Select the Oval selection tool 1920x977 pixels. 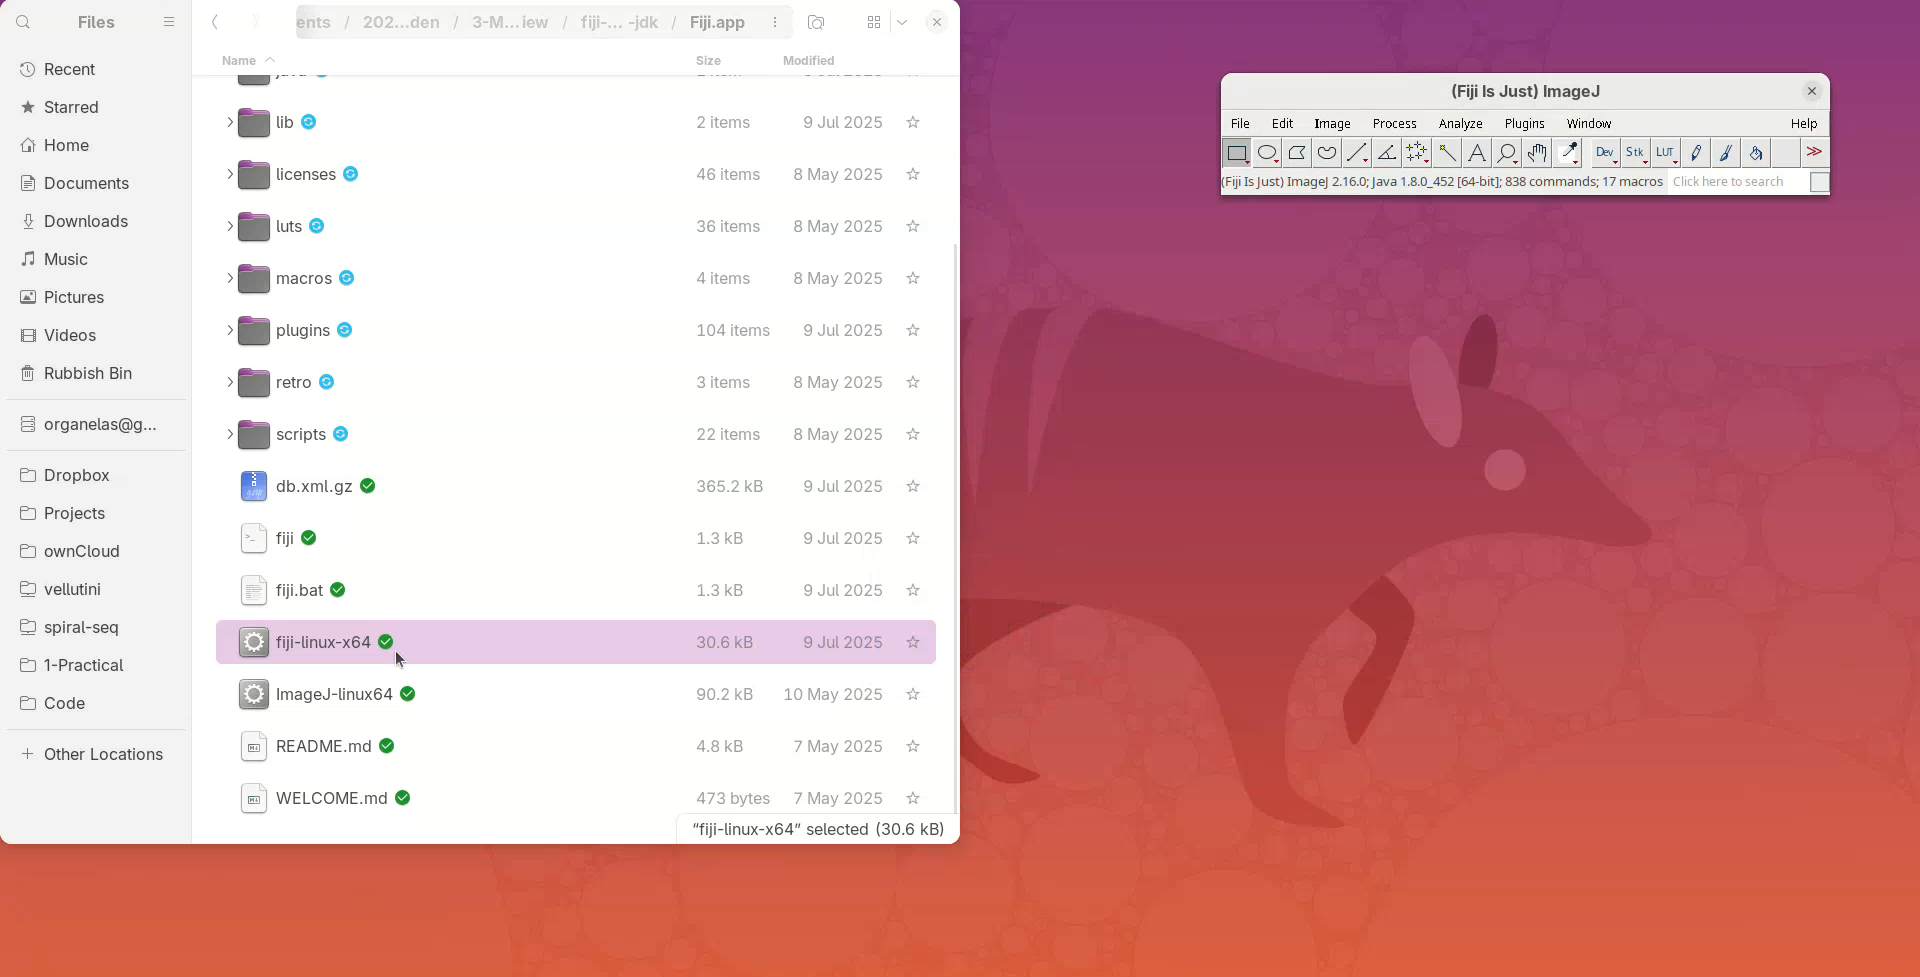click(x=1267, y=153)
